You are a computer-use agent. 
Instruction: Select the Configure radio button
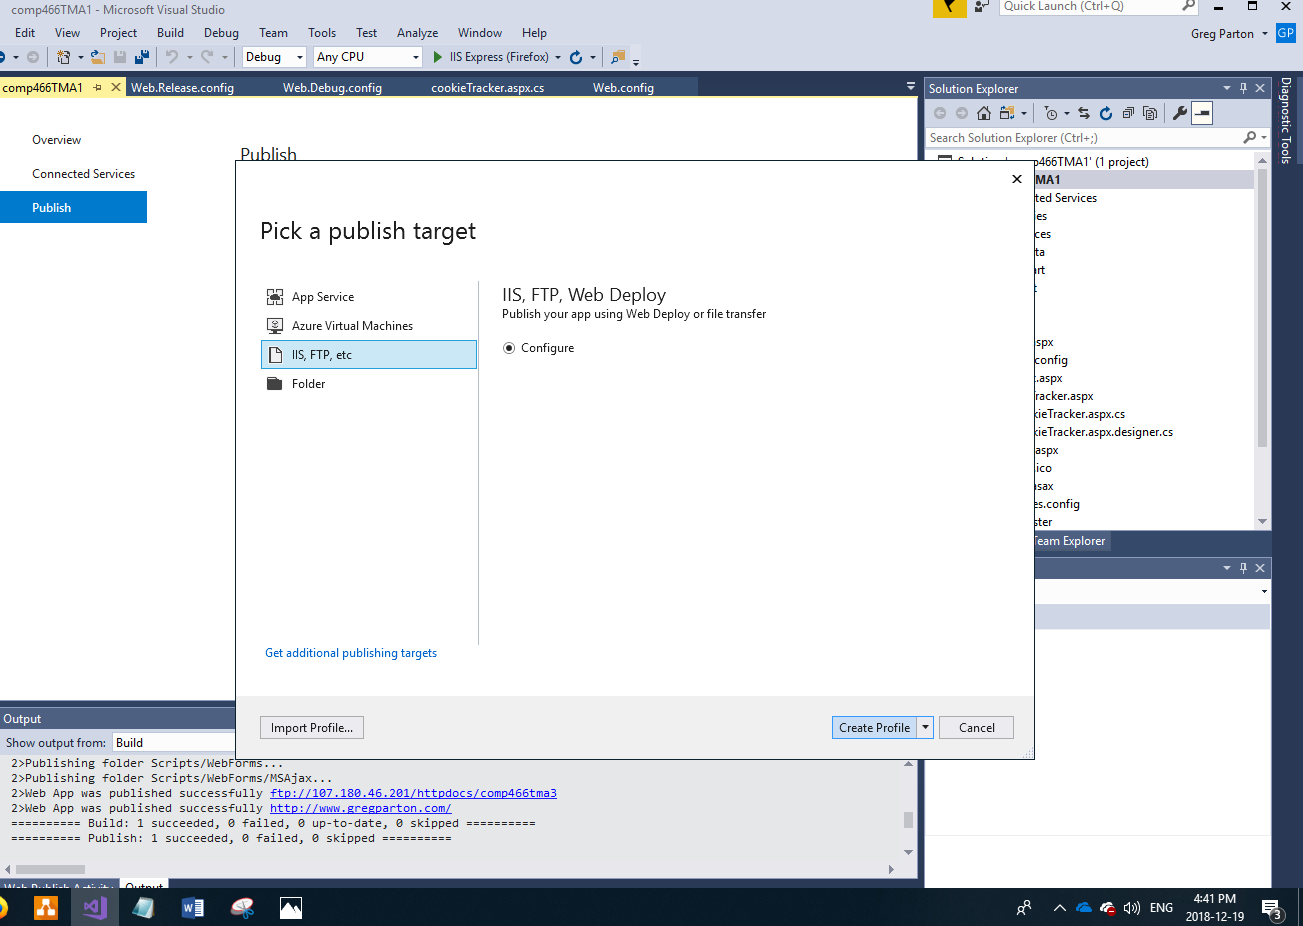click(x=509, y=348)
